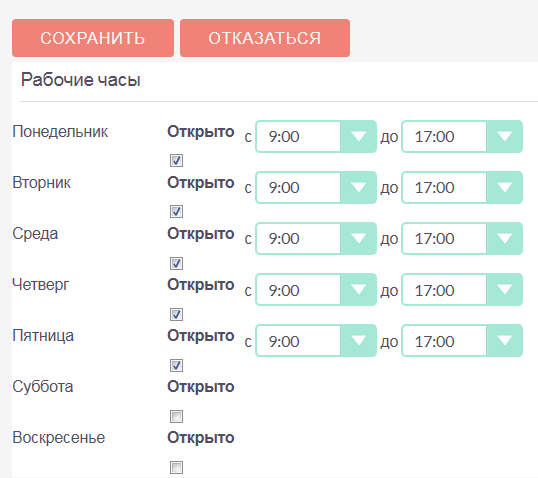
Task: Click the СОХРАНИТЬ button
Action: point(93,38)
